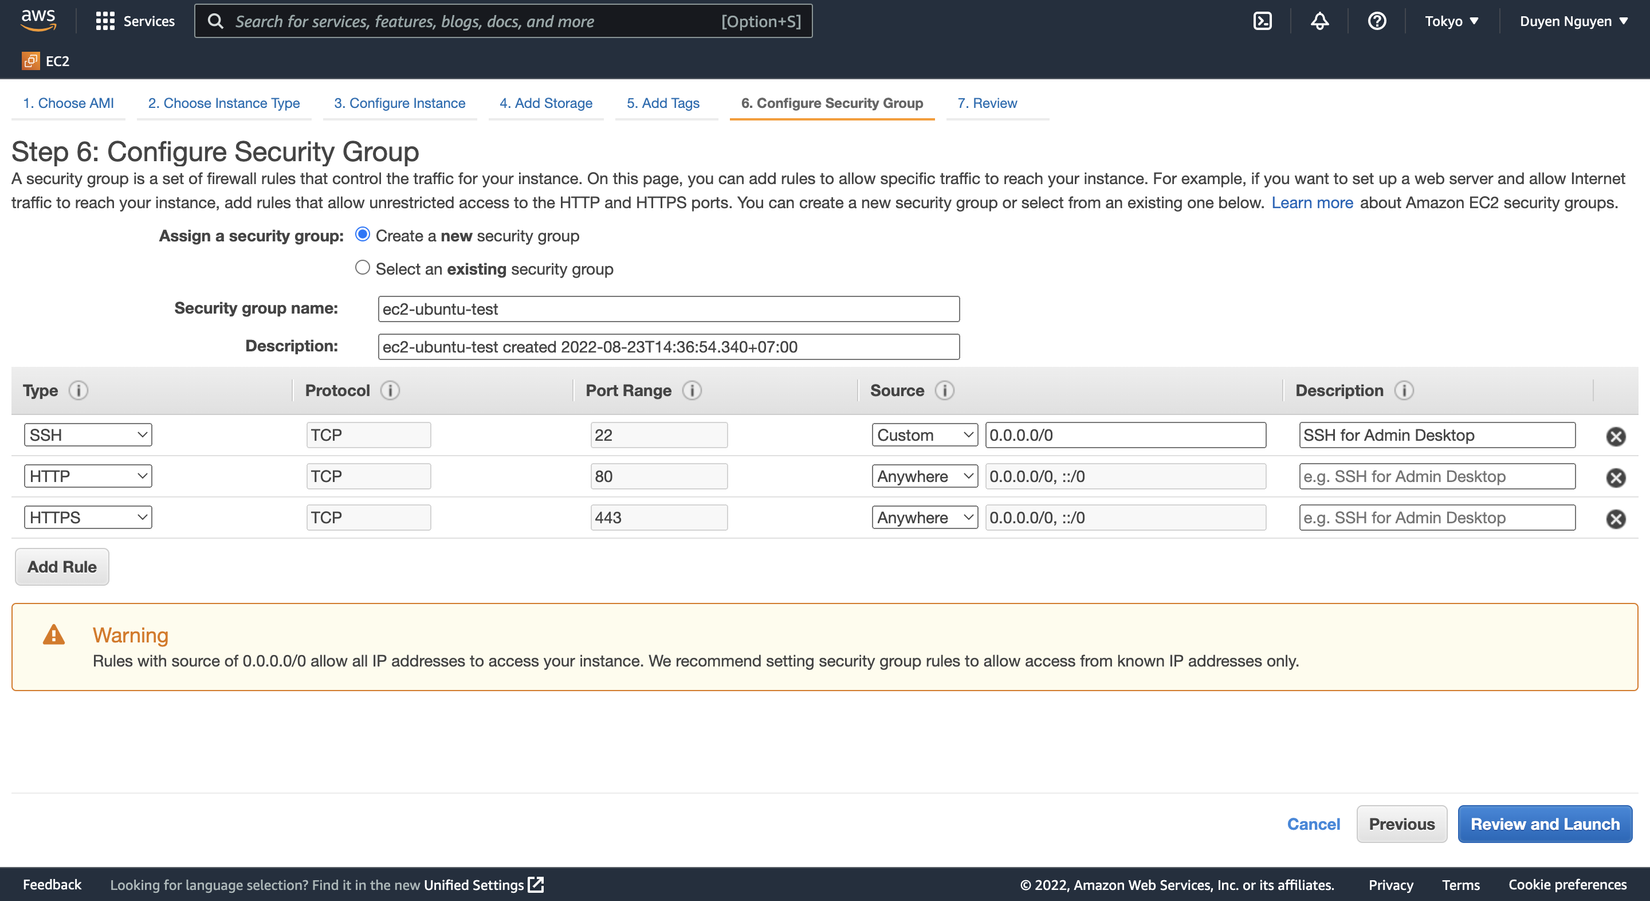Go to step 5 Add Tags
1650x901 pixels.
click(x=663, y=103)
